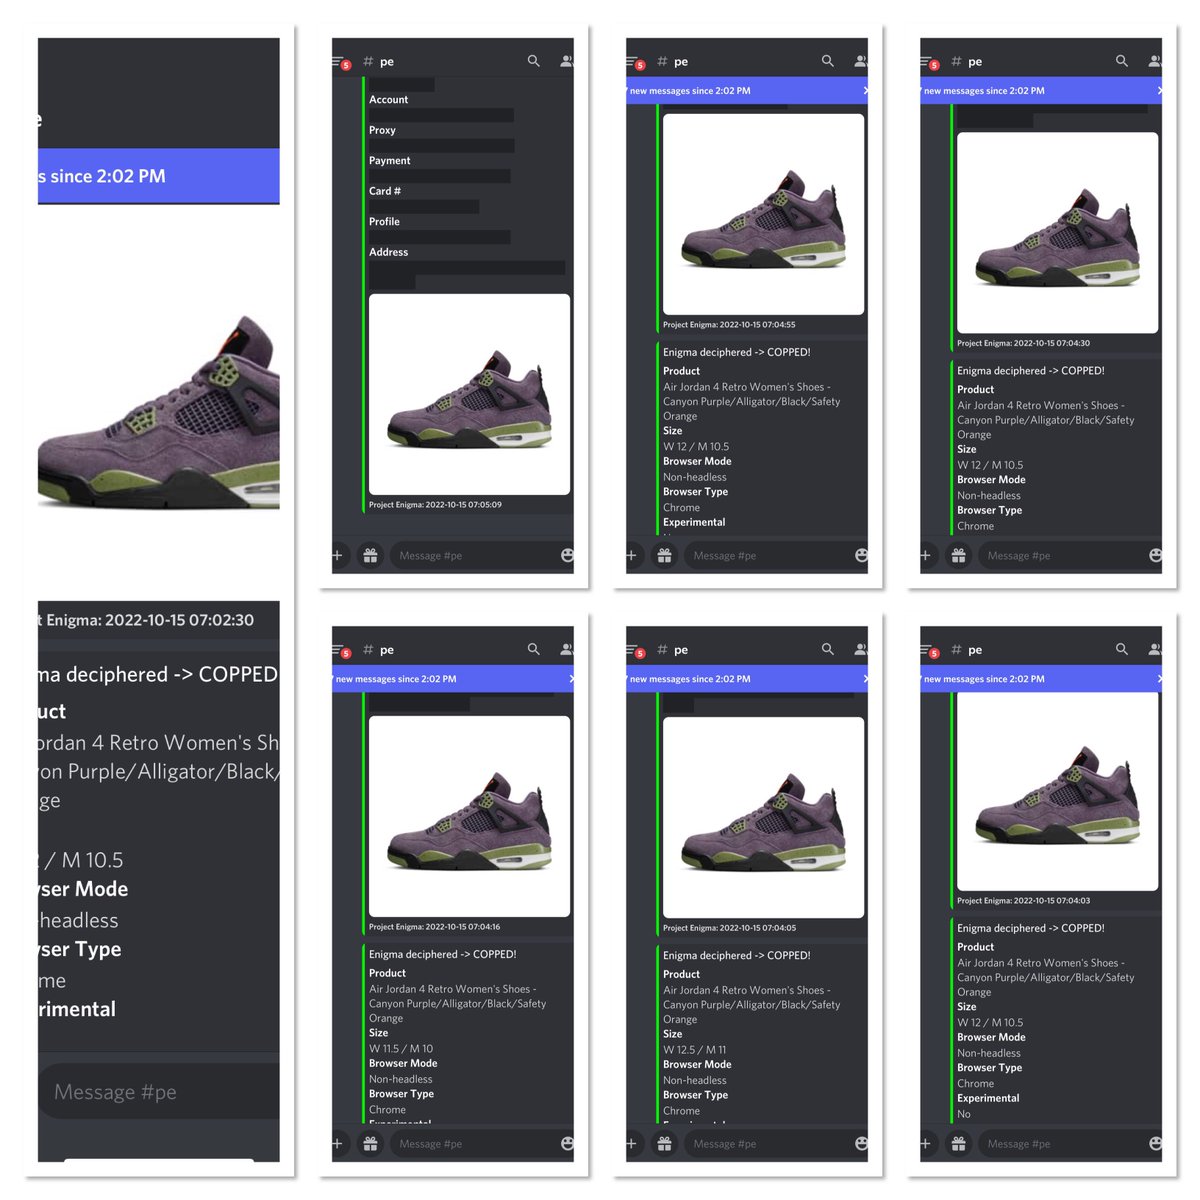
Task: Open the channel menu with badge in the 07:04:30 screenshot
Action: click(x=930, y=62)
